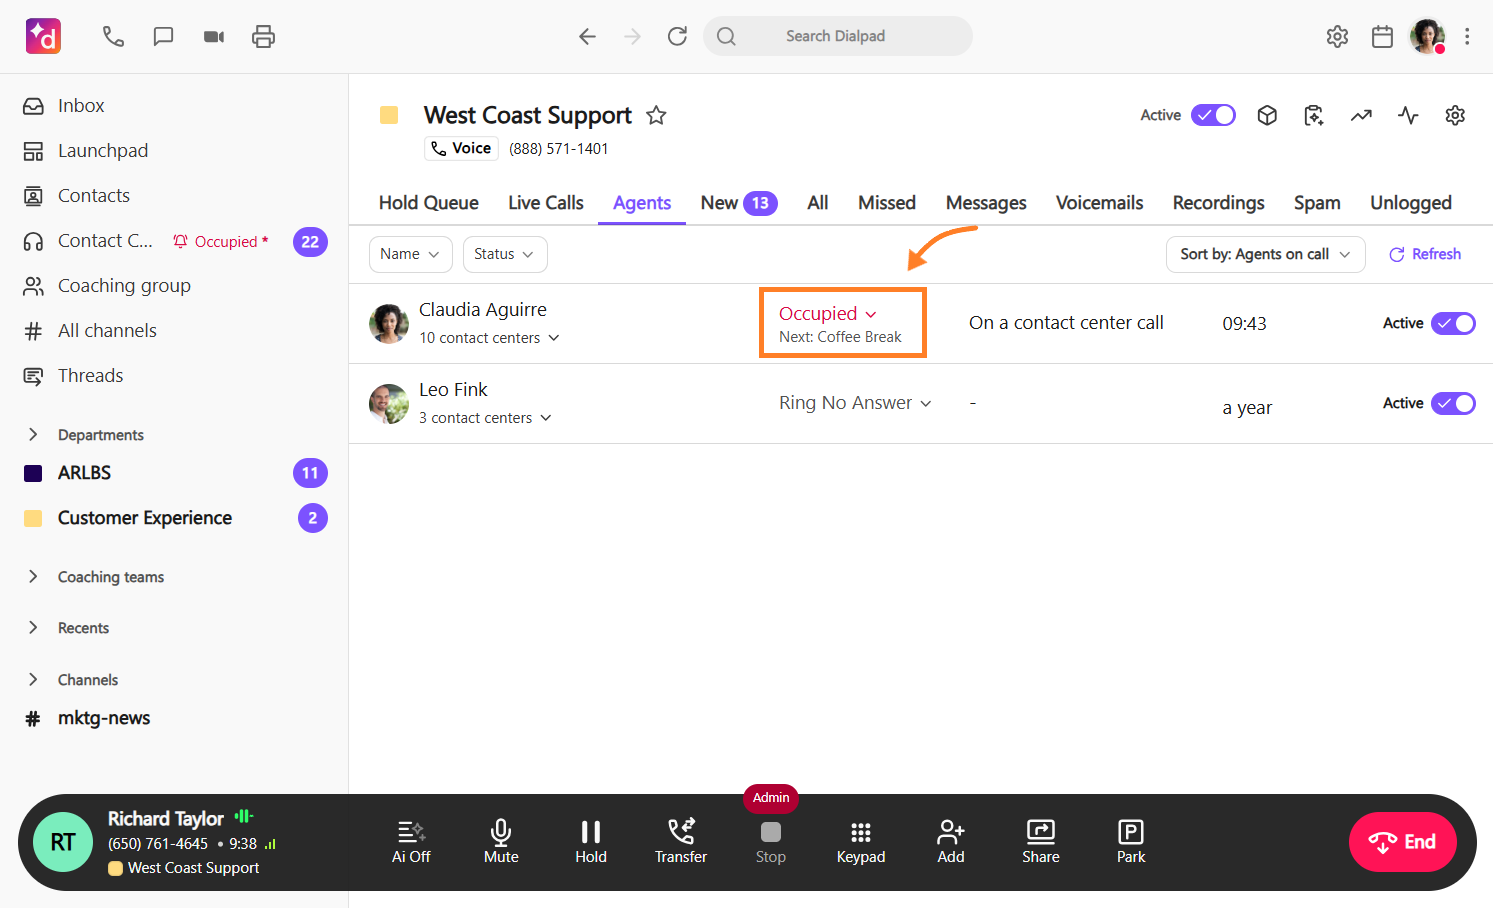Open the AI scorecard document icon

[1314, 115]
